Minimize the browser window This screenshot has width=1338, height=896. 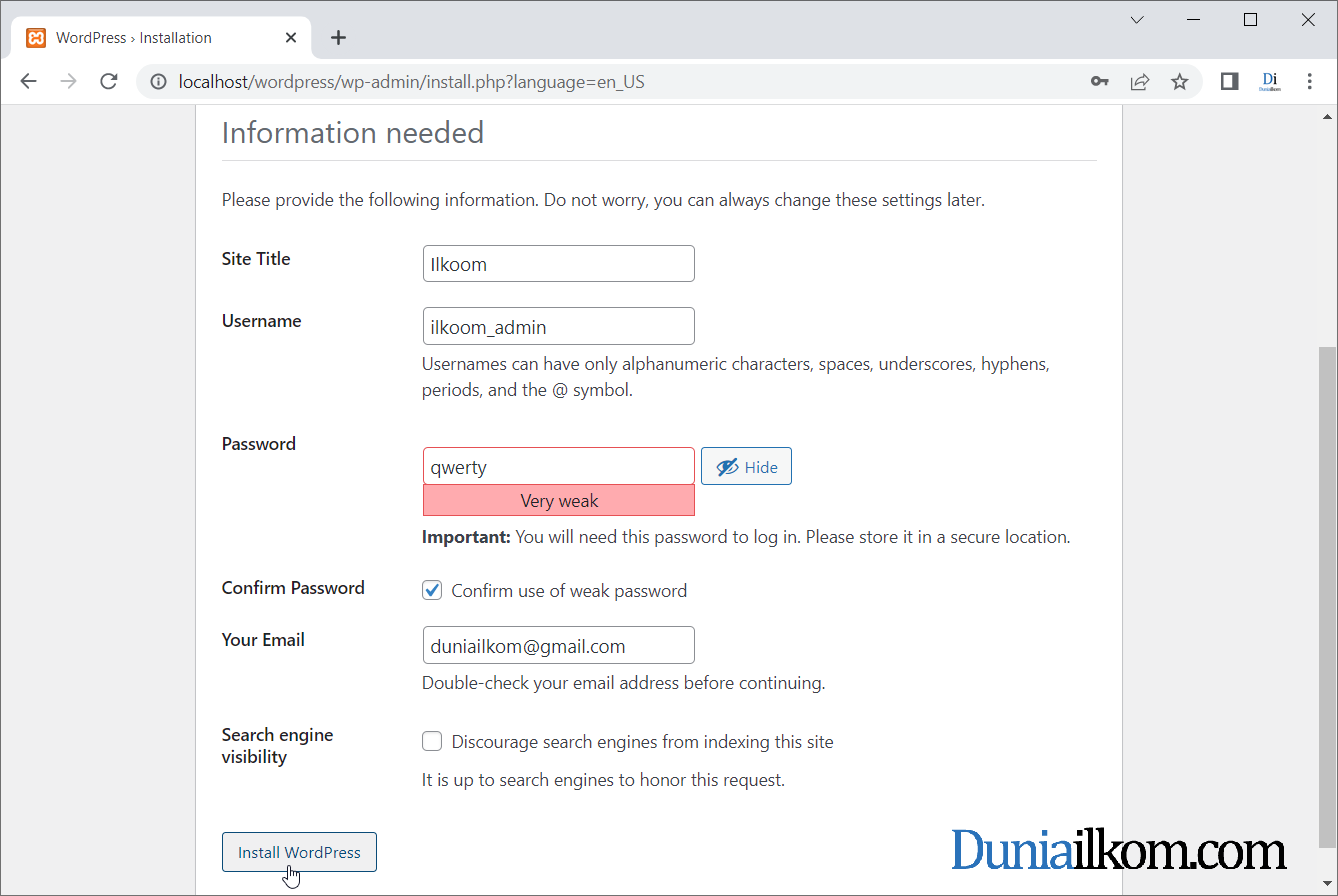pos(1194,20)
